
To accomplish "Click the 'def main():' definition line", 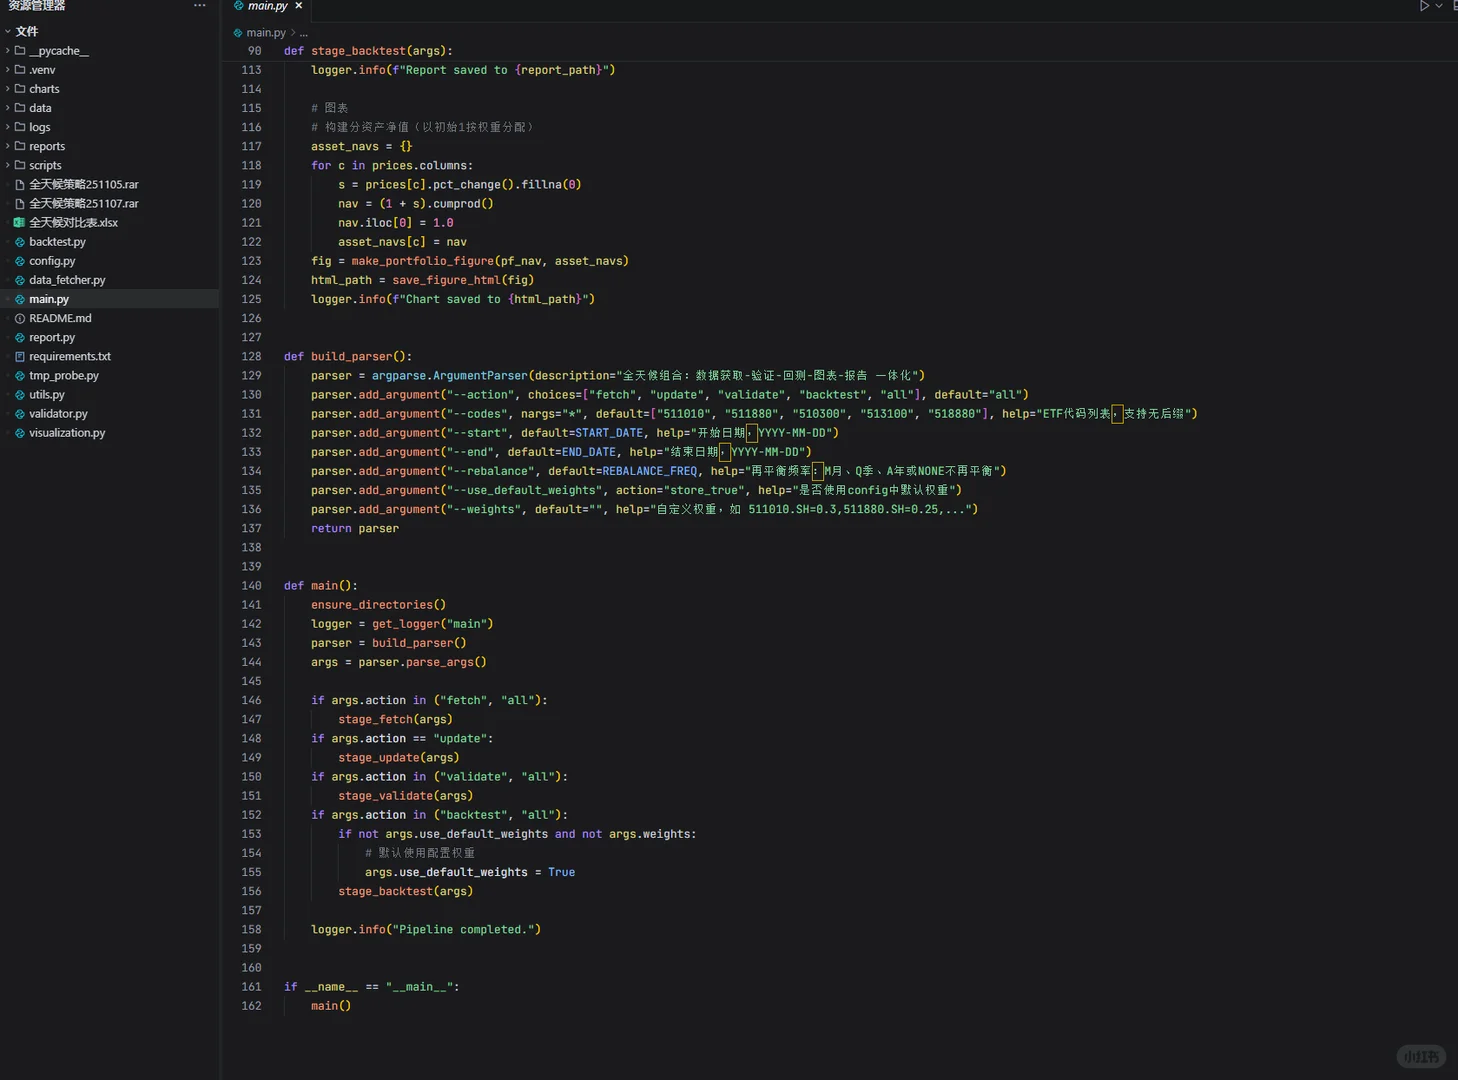I will [x=321, y=586].
